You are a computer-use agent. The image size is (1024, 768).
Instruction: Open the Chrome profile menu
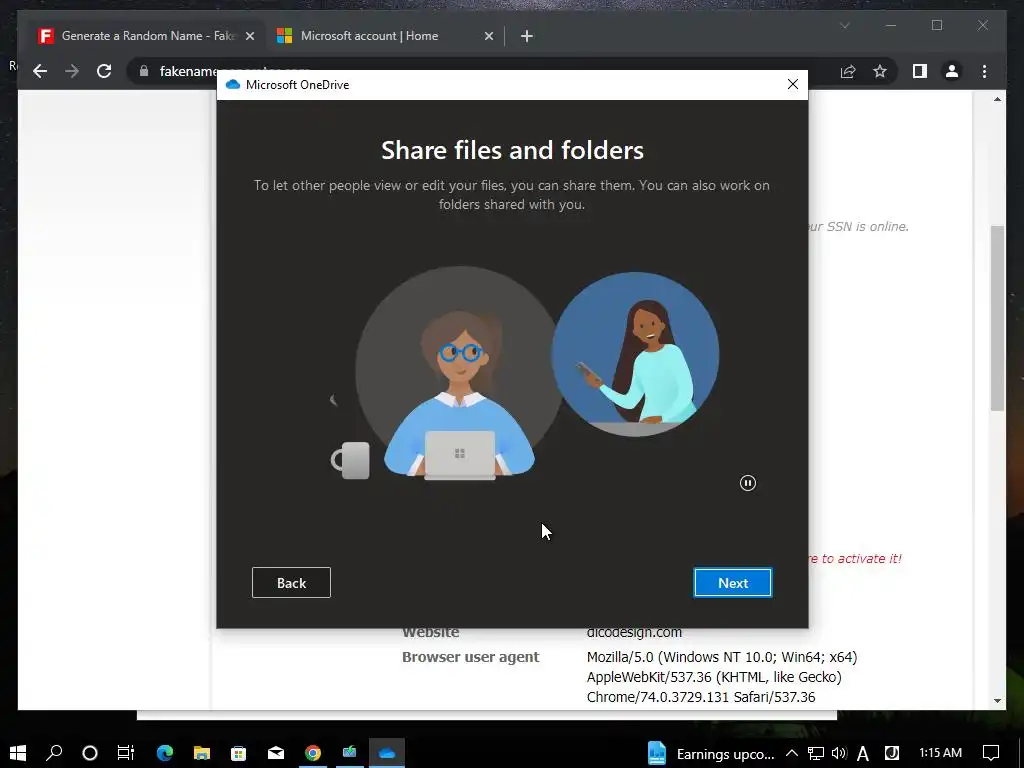tap(952, 71)
